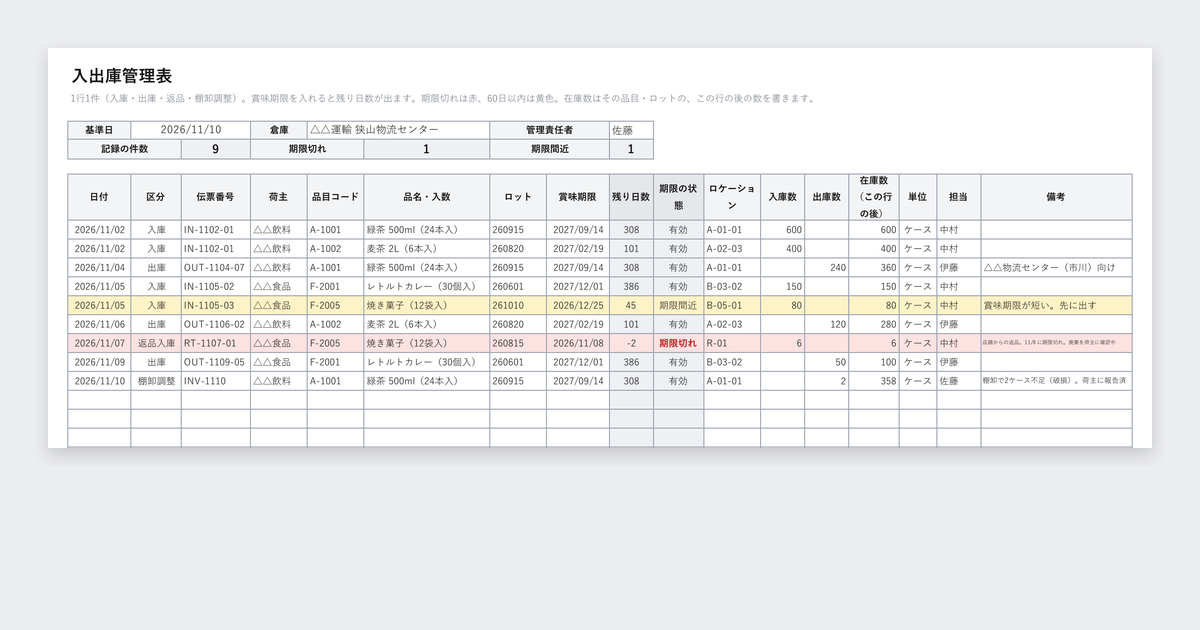Select the 区分 column header
This screenshot has height=630, width=1200.
point(155,197)
